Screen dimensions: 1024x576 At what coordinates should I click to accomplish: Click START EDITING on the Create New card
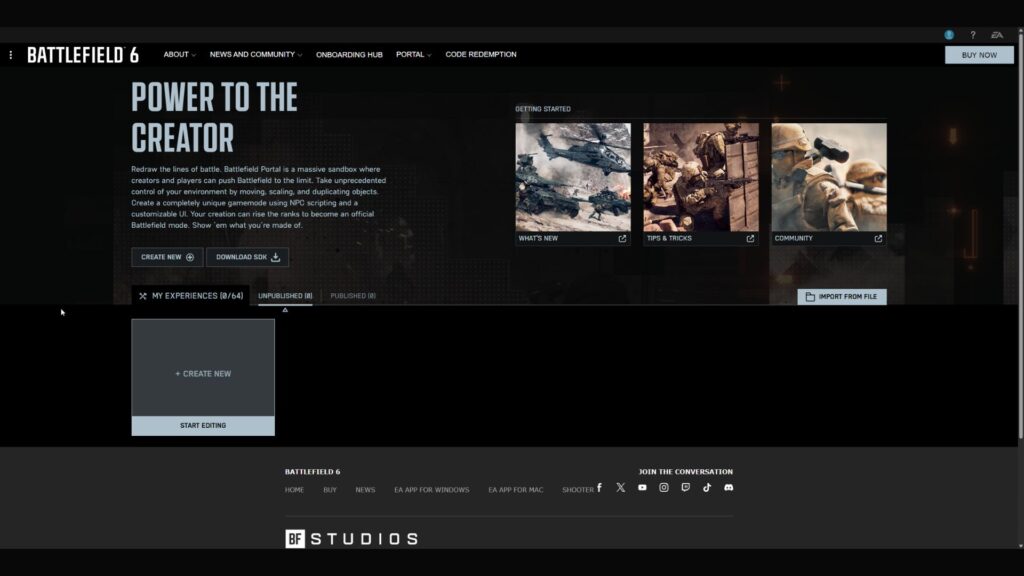202,425
